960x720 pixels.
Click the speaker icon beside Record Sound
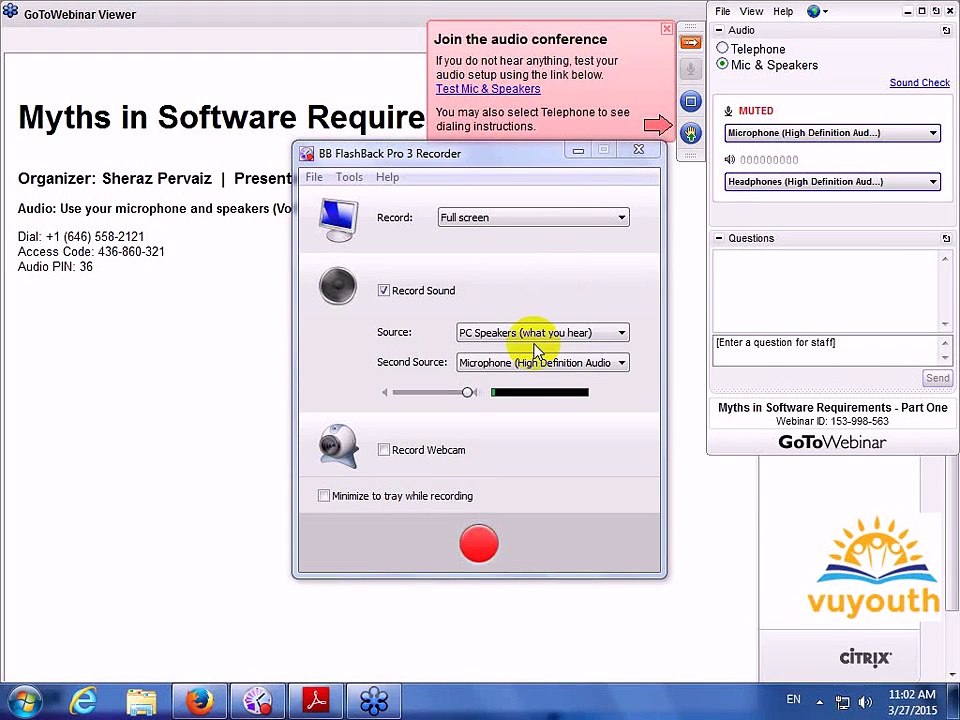tap(338, 285)
